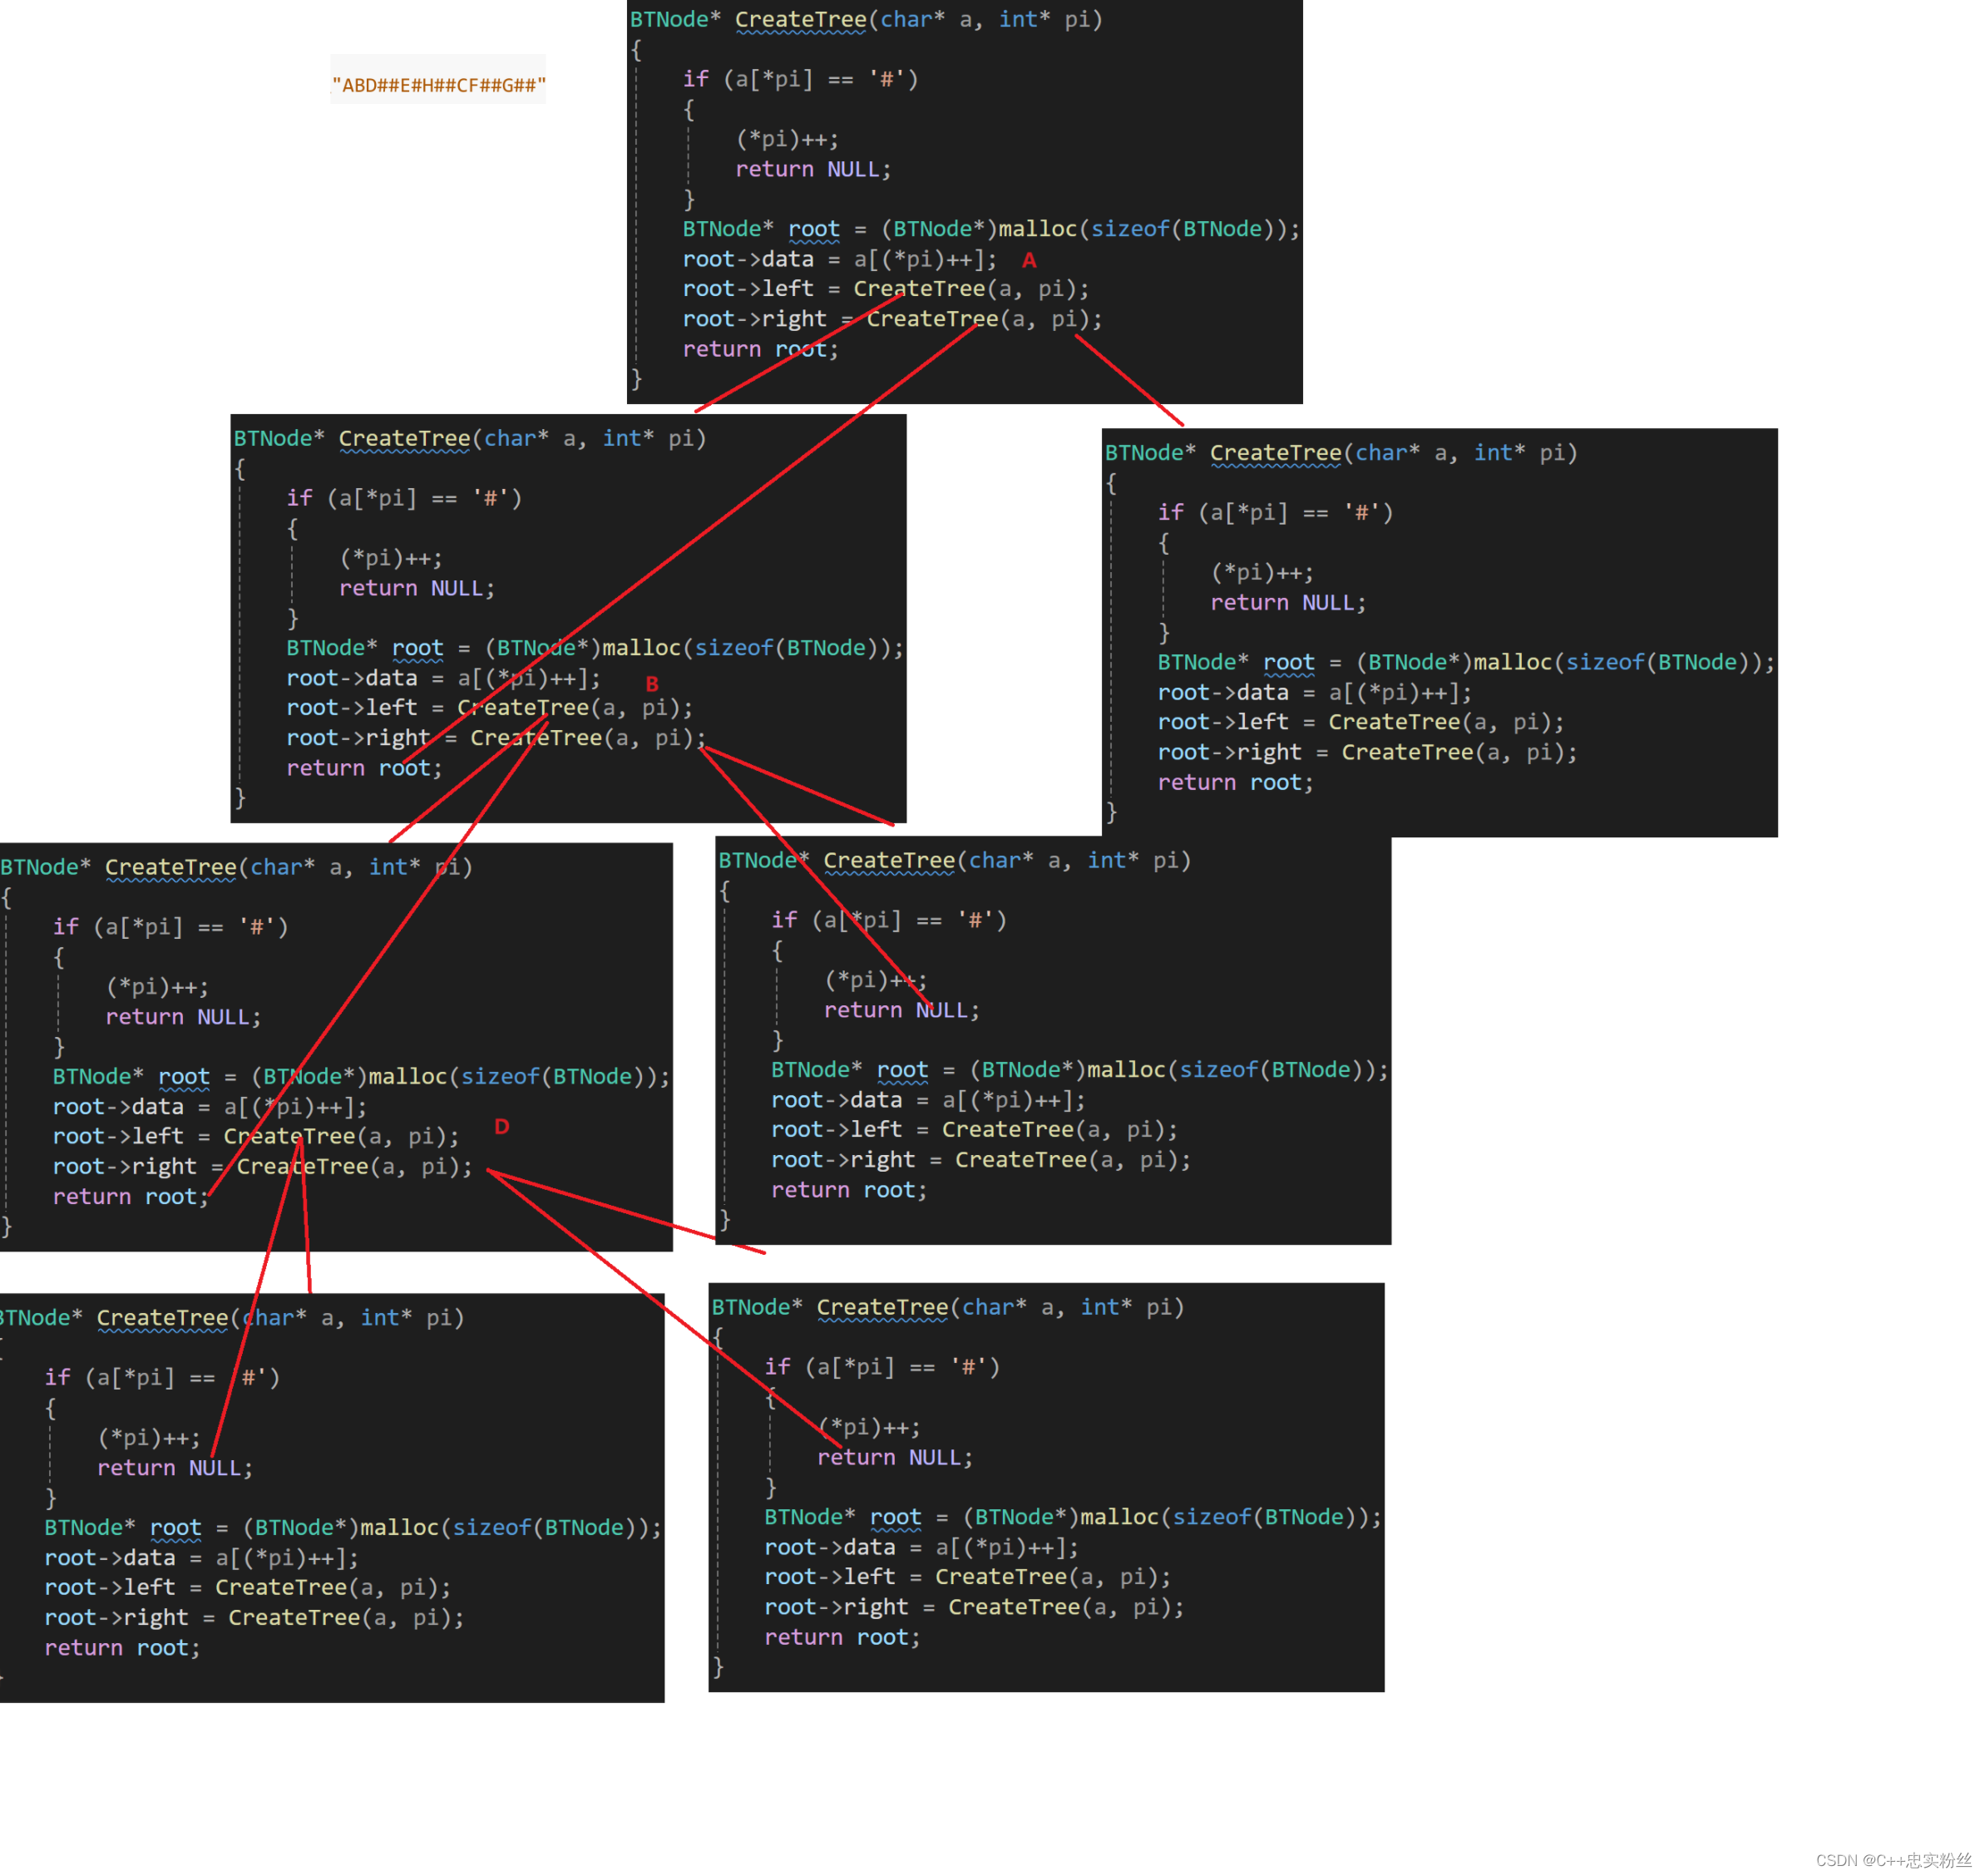Image resolution: width=1985 pixels, height=1876 pixels.
Task: Click "sizeof(BTNode)" in block A
Action: tap(1184, 229)
